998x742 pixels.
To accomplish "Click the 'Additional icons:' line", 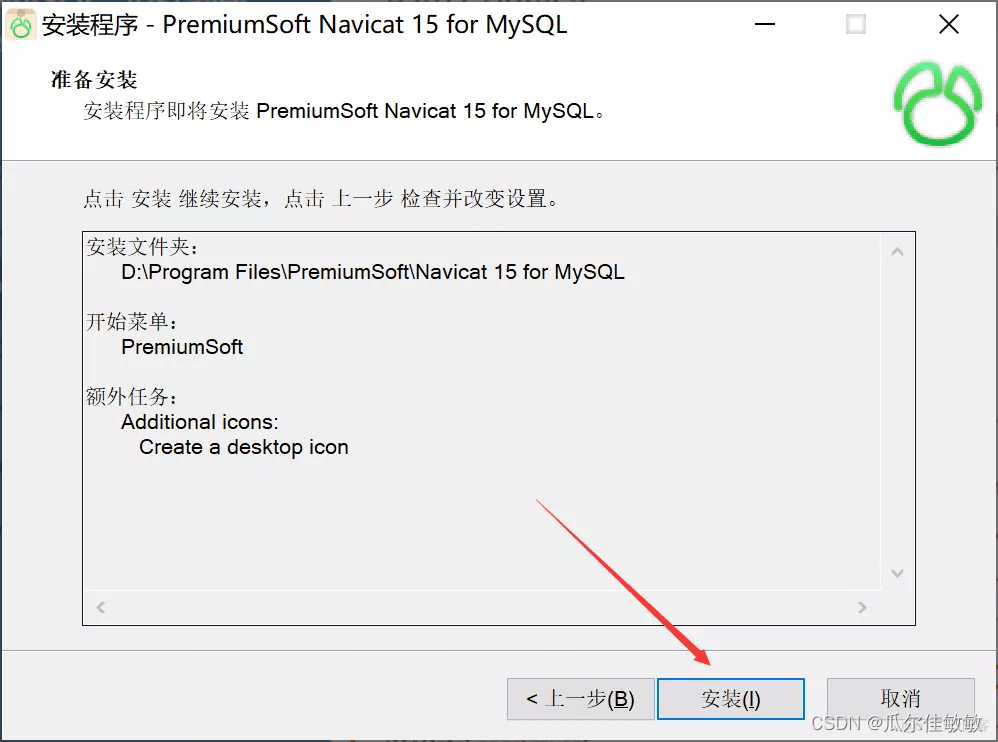I will point(200,422).
